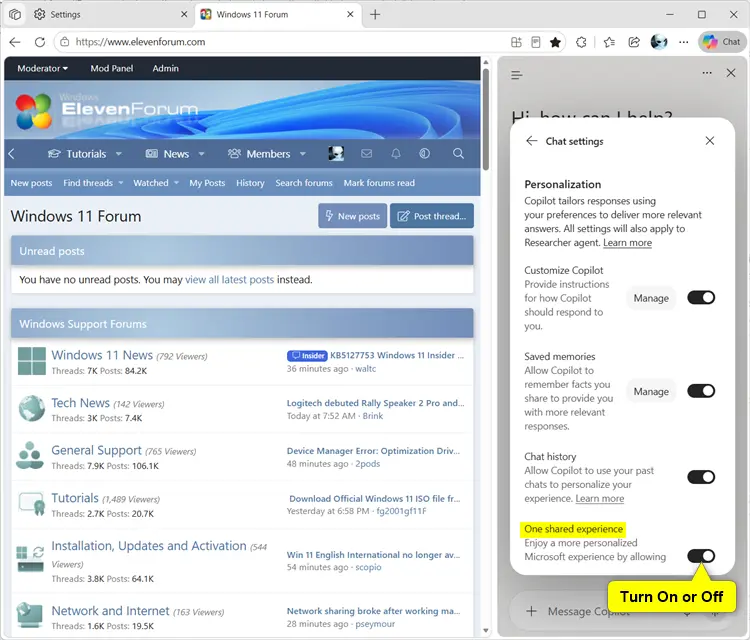Click Mark forums read
The width and height of the screenshot is (750, 640).
379,183
